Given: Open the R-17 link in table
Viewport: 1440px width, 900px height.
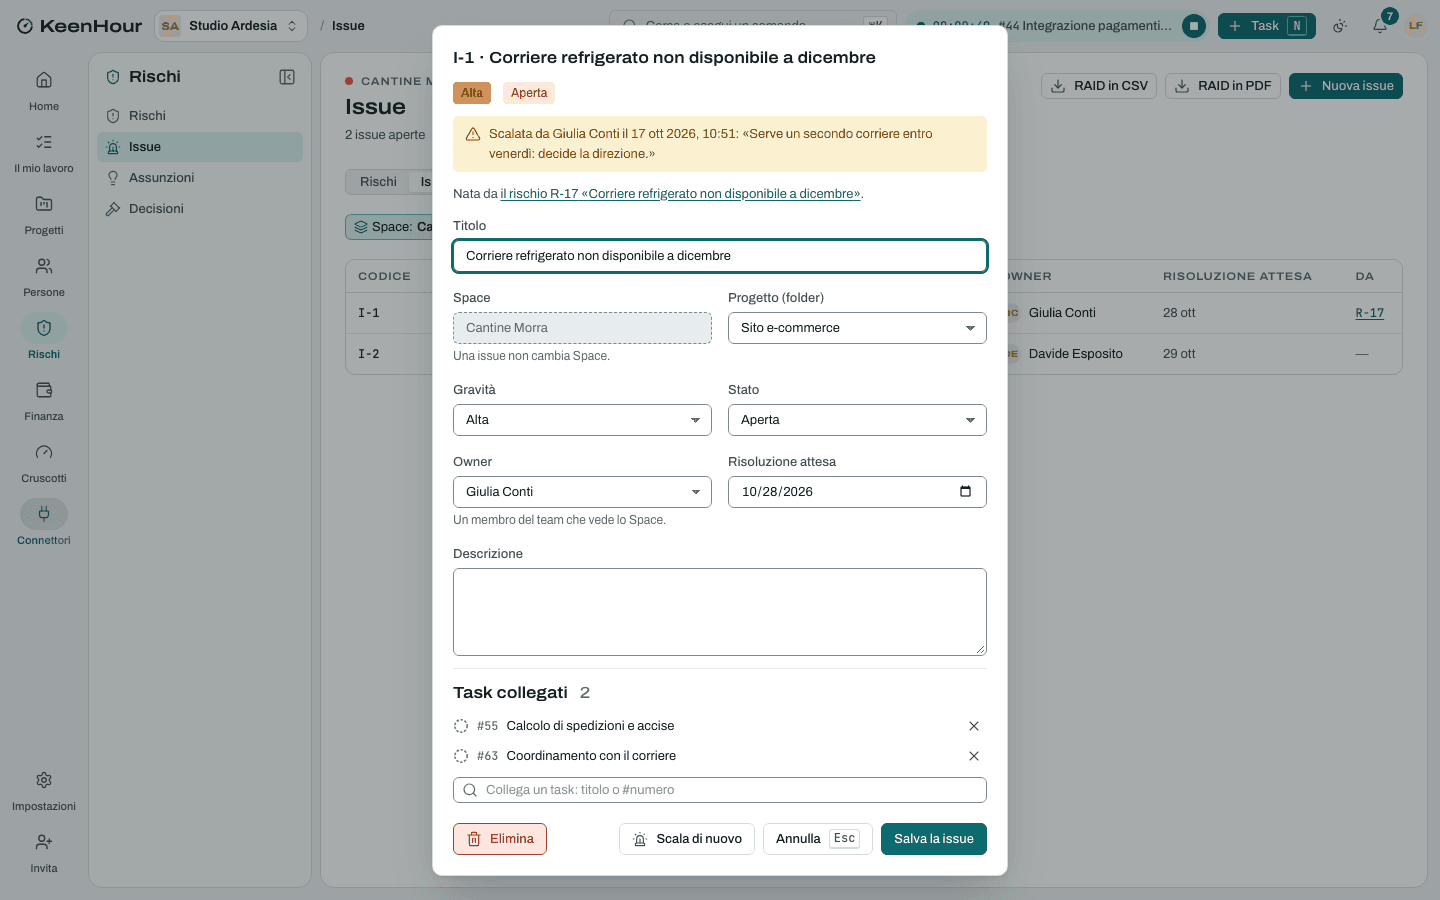Looking at the screenshot, I should click(1369, 313).
